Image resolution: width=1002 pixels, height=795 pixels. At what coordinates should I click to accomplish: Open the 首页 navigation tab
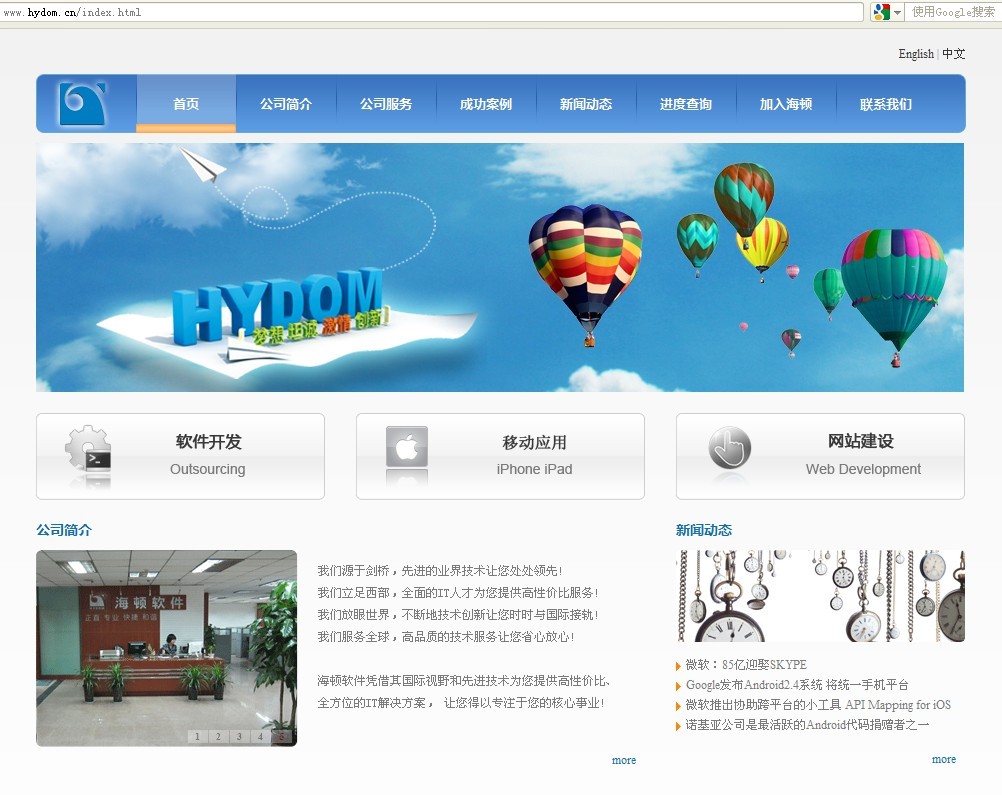pyautogui.click(x=186, y=104)
